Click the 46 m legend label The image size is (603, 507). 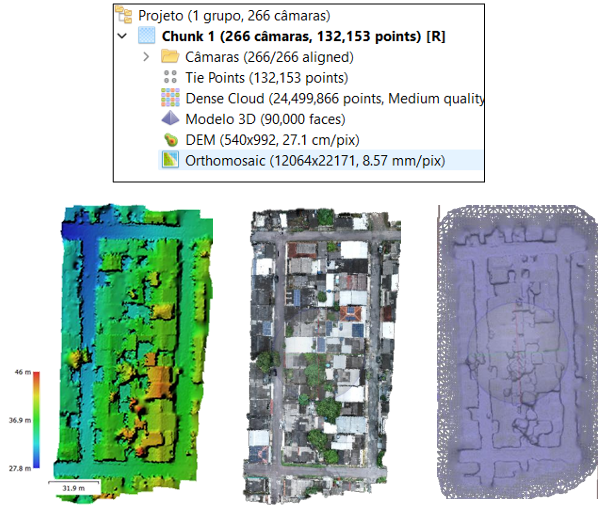(x=22, y=372)
